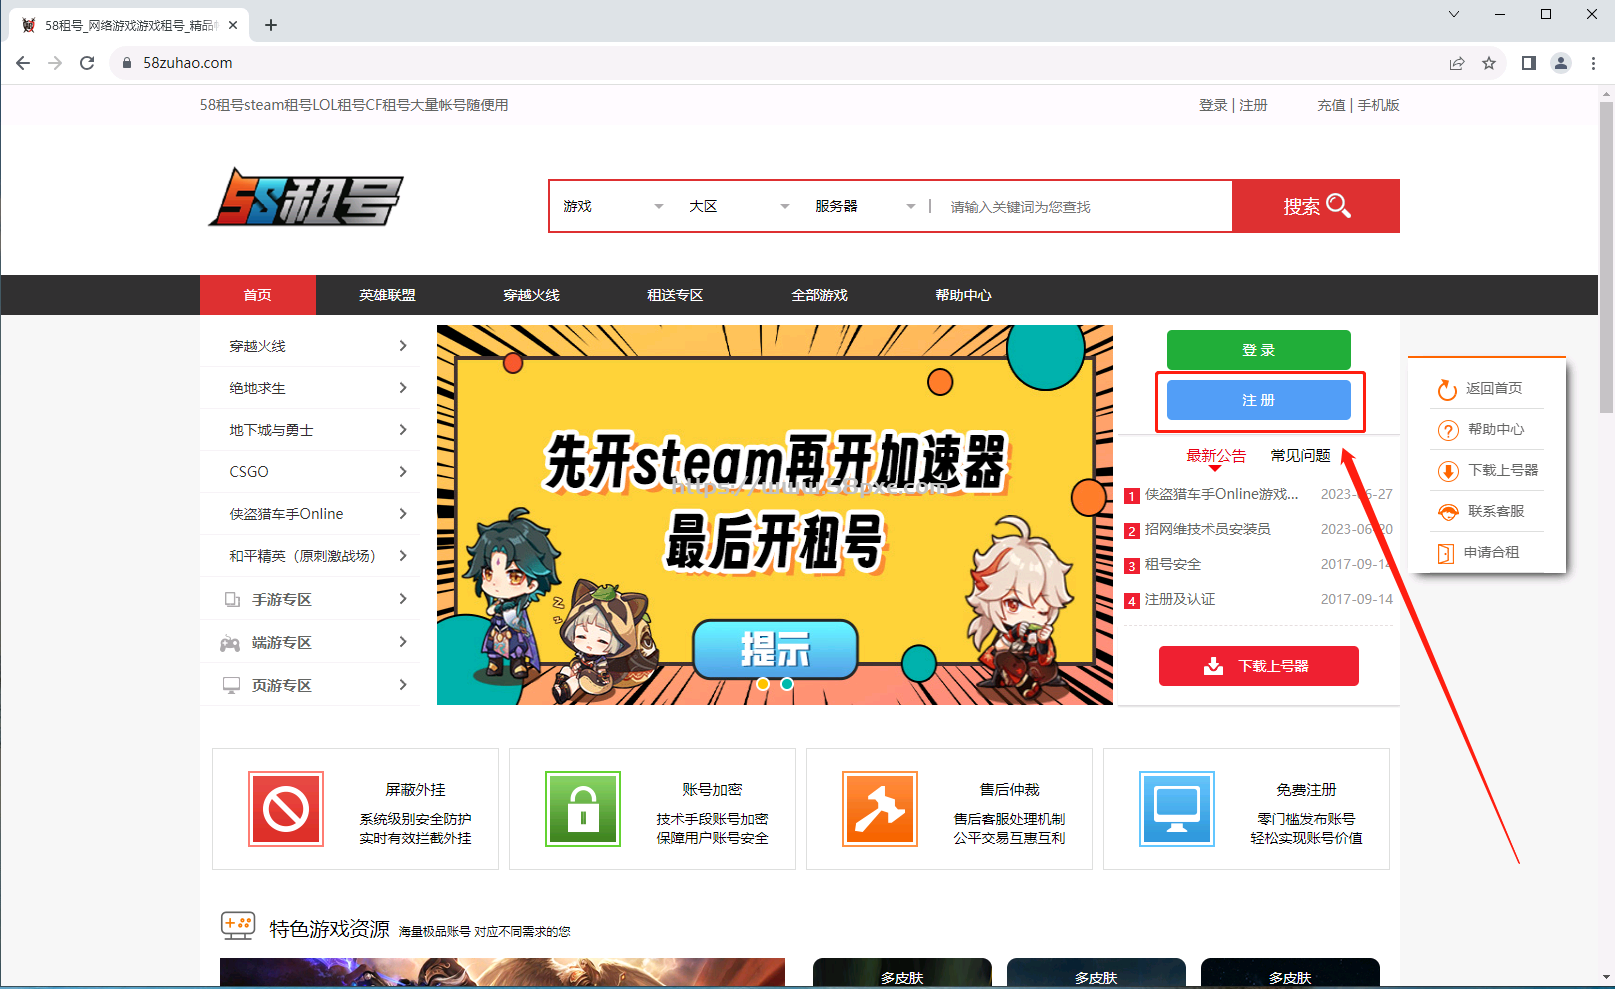Open 全部游戏 in the navigation bar
Image resolution: width=1615 pixels, height=989 pixels.
pyautogui.click(x=820, y=295)
